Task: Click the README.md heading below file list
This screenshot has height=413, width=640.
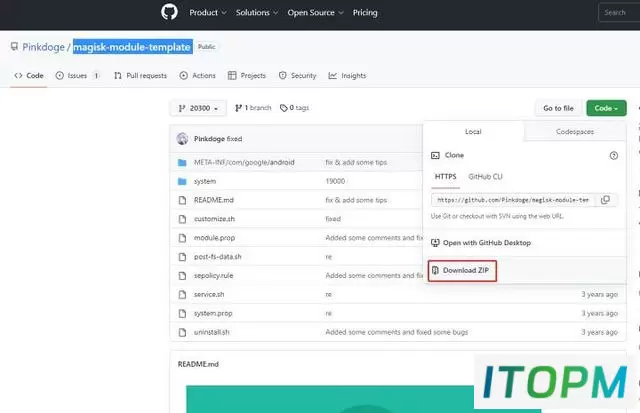Action: (x=198, y=364)
